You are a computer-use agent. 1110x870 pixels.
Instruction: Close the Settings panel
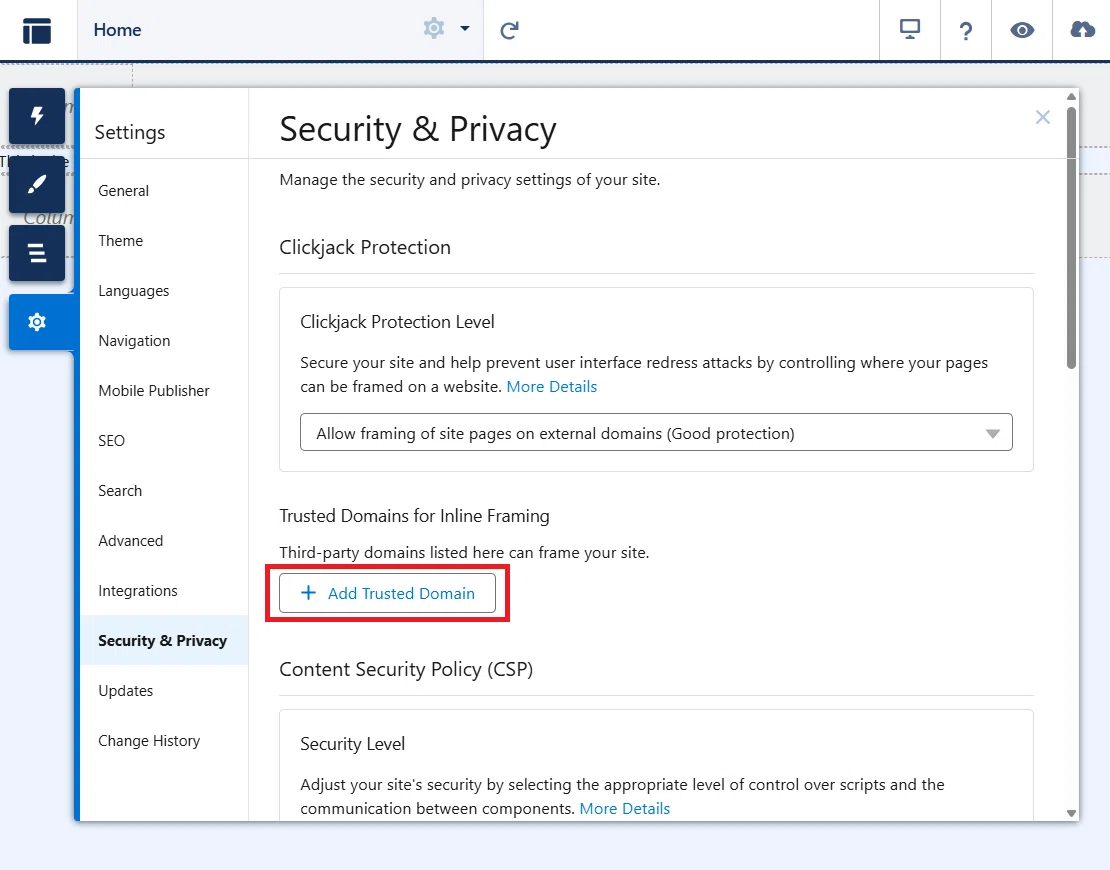1042,117
